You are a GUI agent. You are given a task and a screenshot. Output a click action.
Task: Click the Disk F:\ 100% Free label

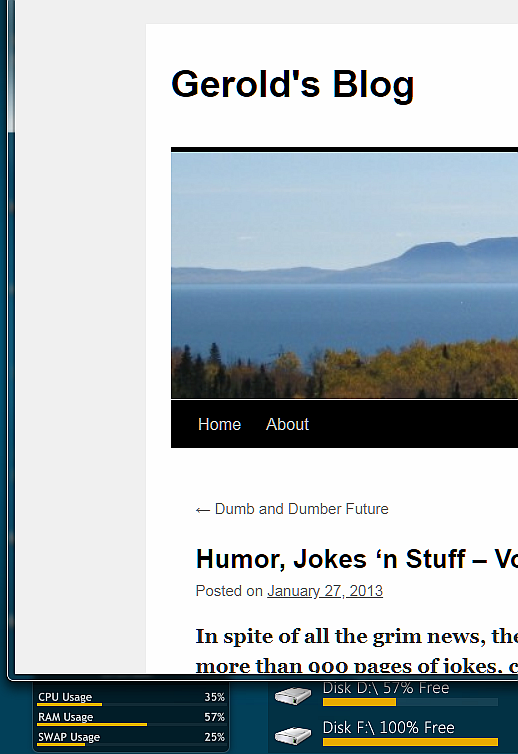[x=388, y=727]
